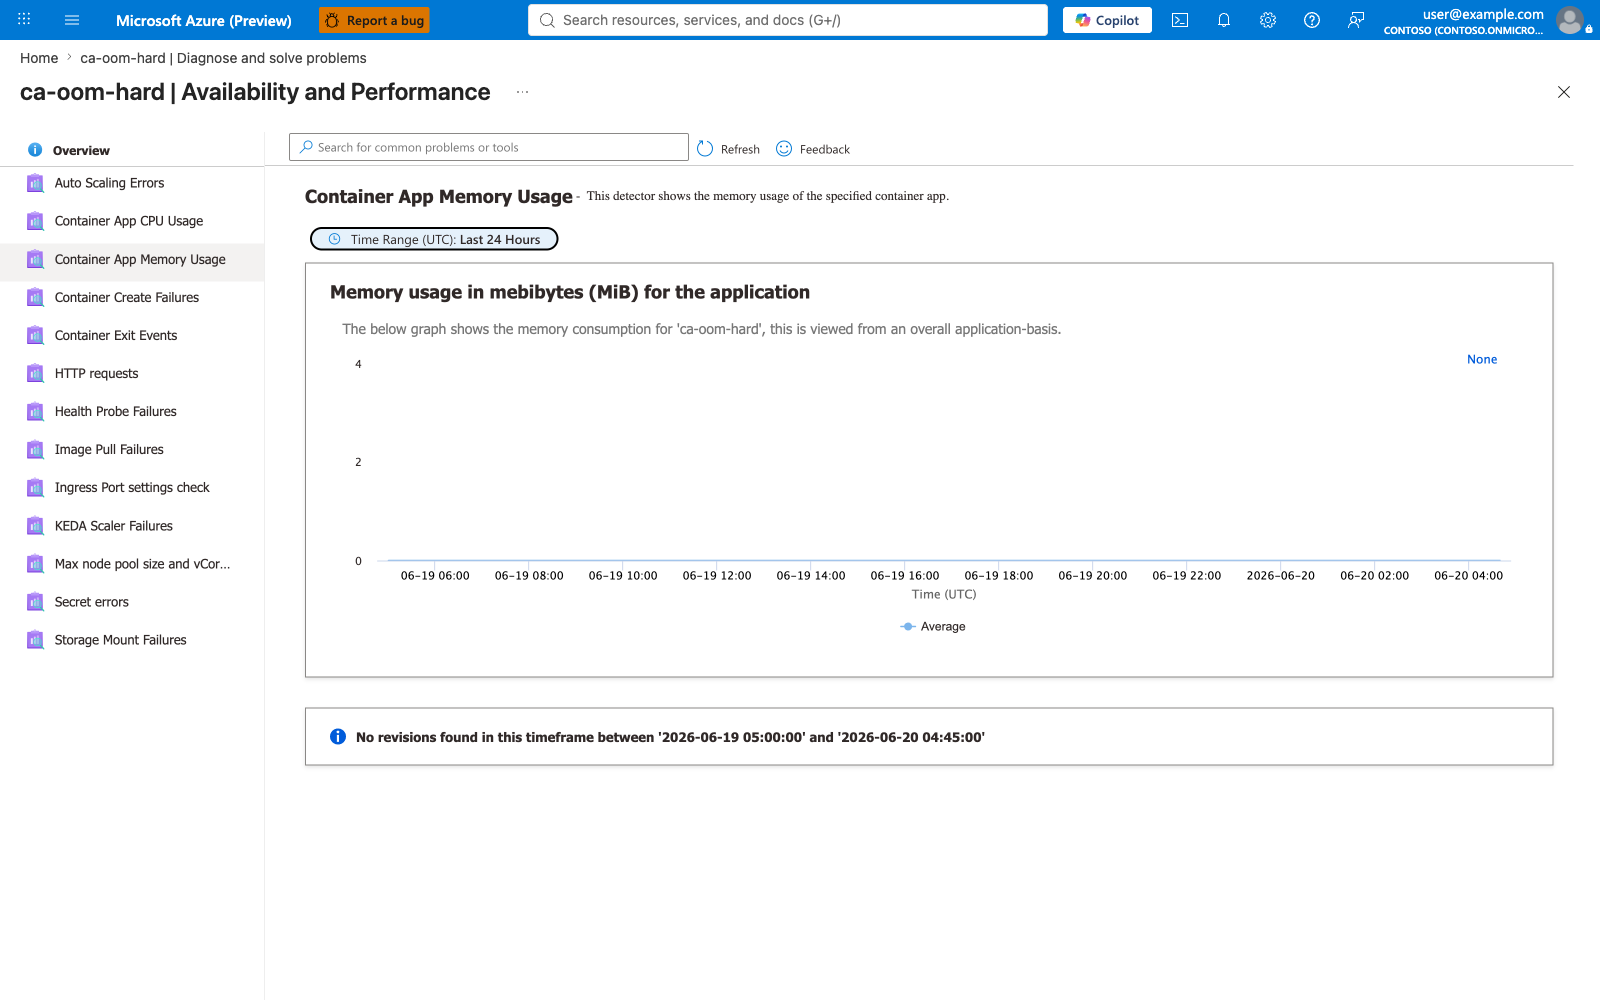Open HTTP requests detector
This screenshot has width=1600, height=1000.
click(x=132, y=373)
